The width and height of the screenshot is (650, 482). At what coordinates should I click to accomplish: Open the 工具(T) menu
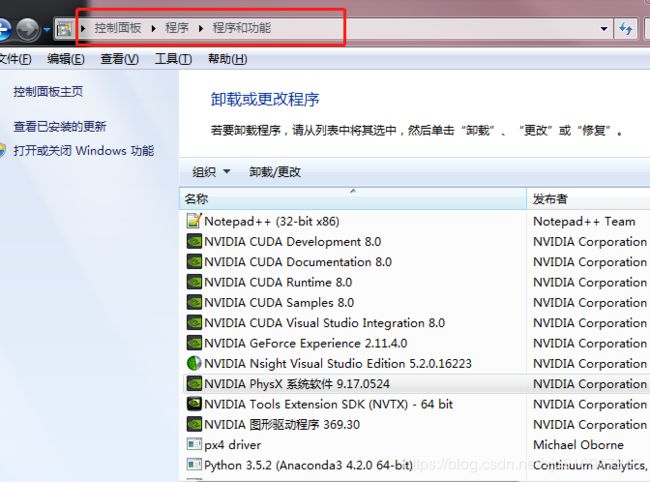coord(173,59)
